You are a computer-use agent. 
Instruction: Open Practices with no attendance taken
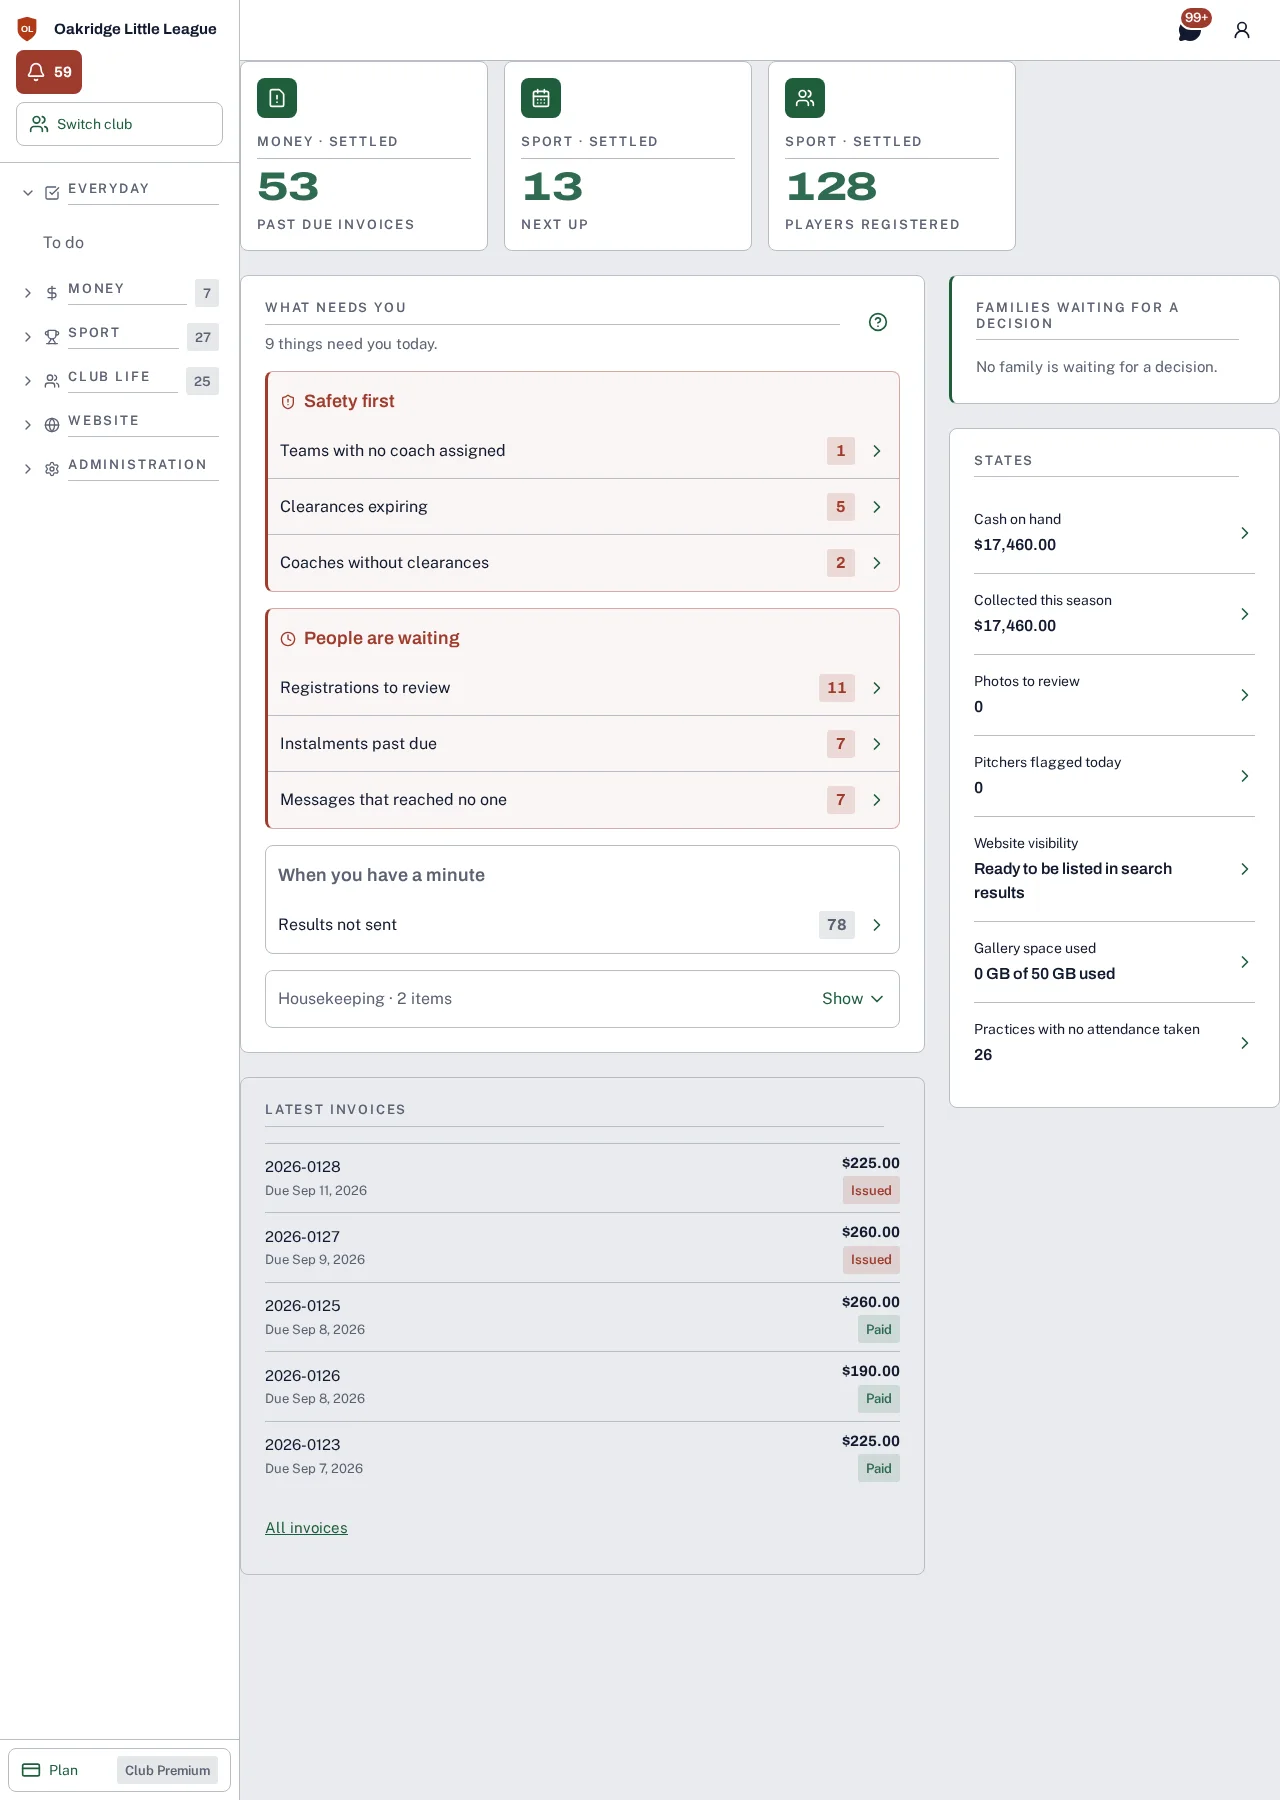(1114, 1043)
